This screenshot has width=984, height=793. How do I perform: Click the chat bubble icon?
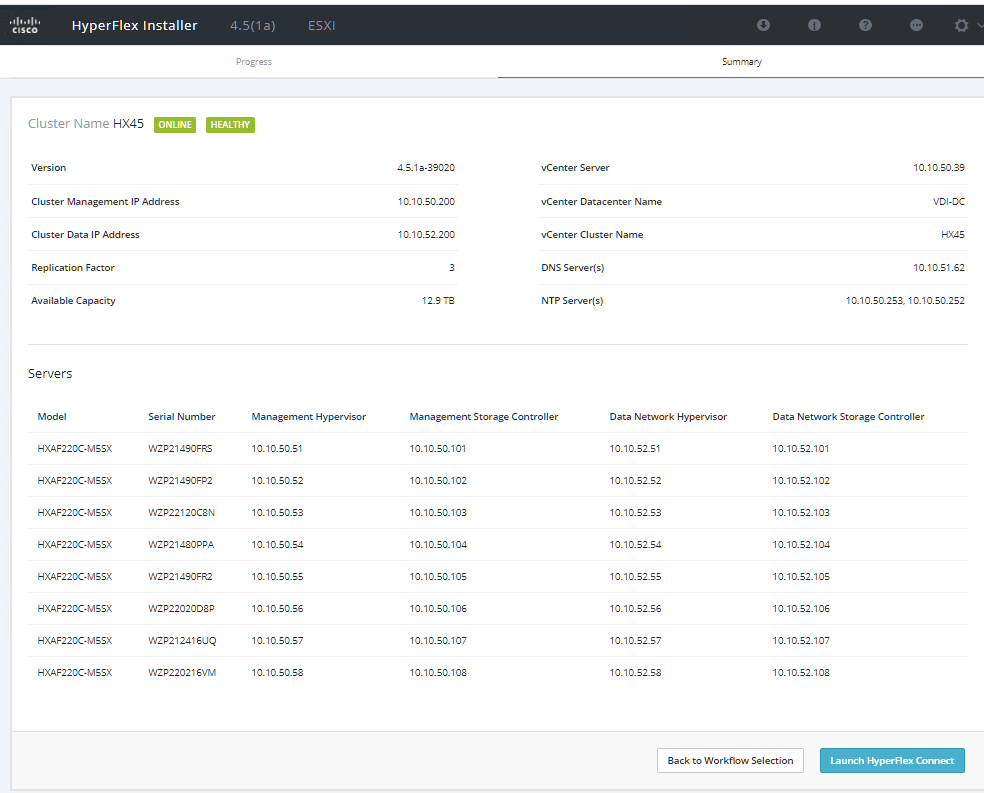[x=916, y=25]
